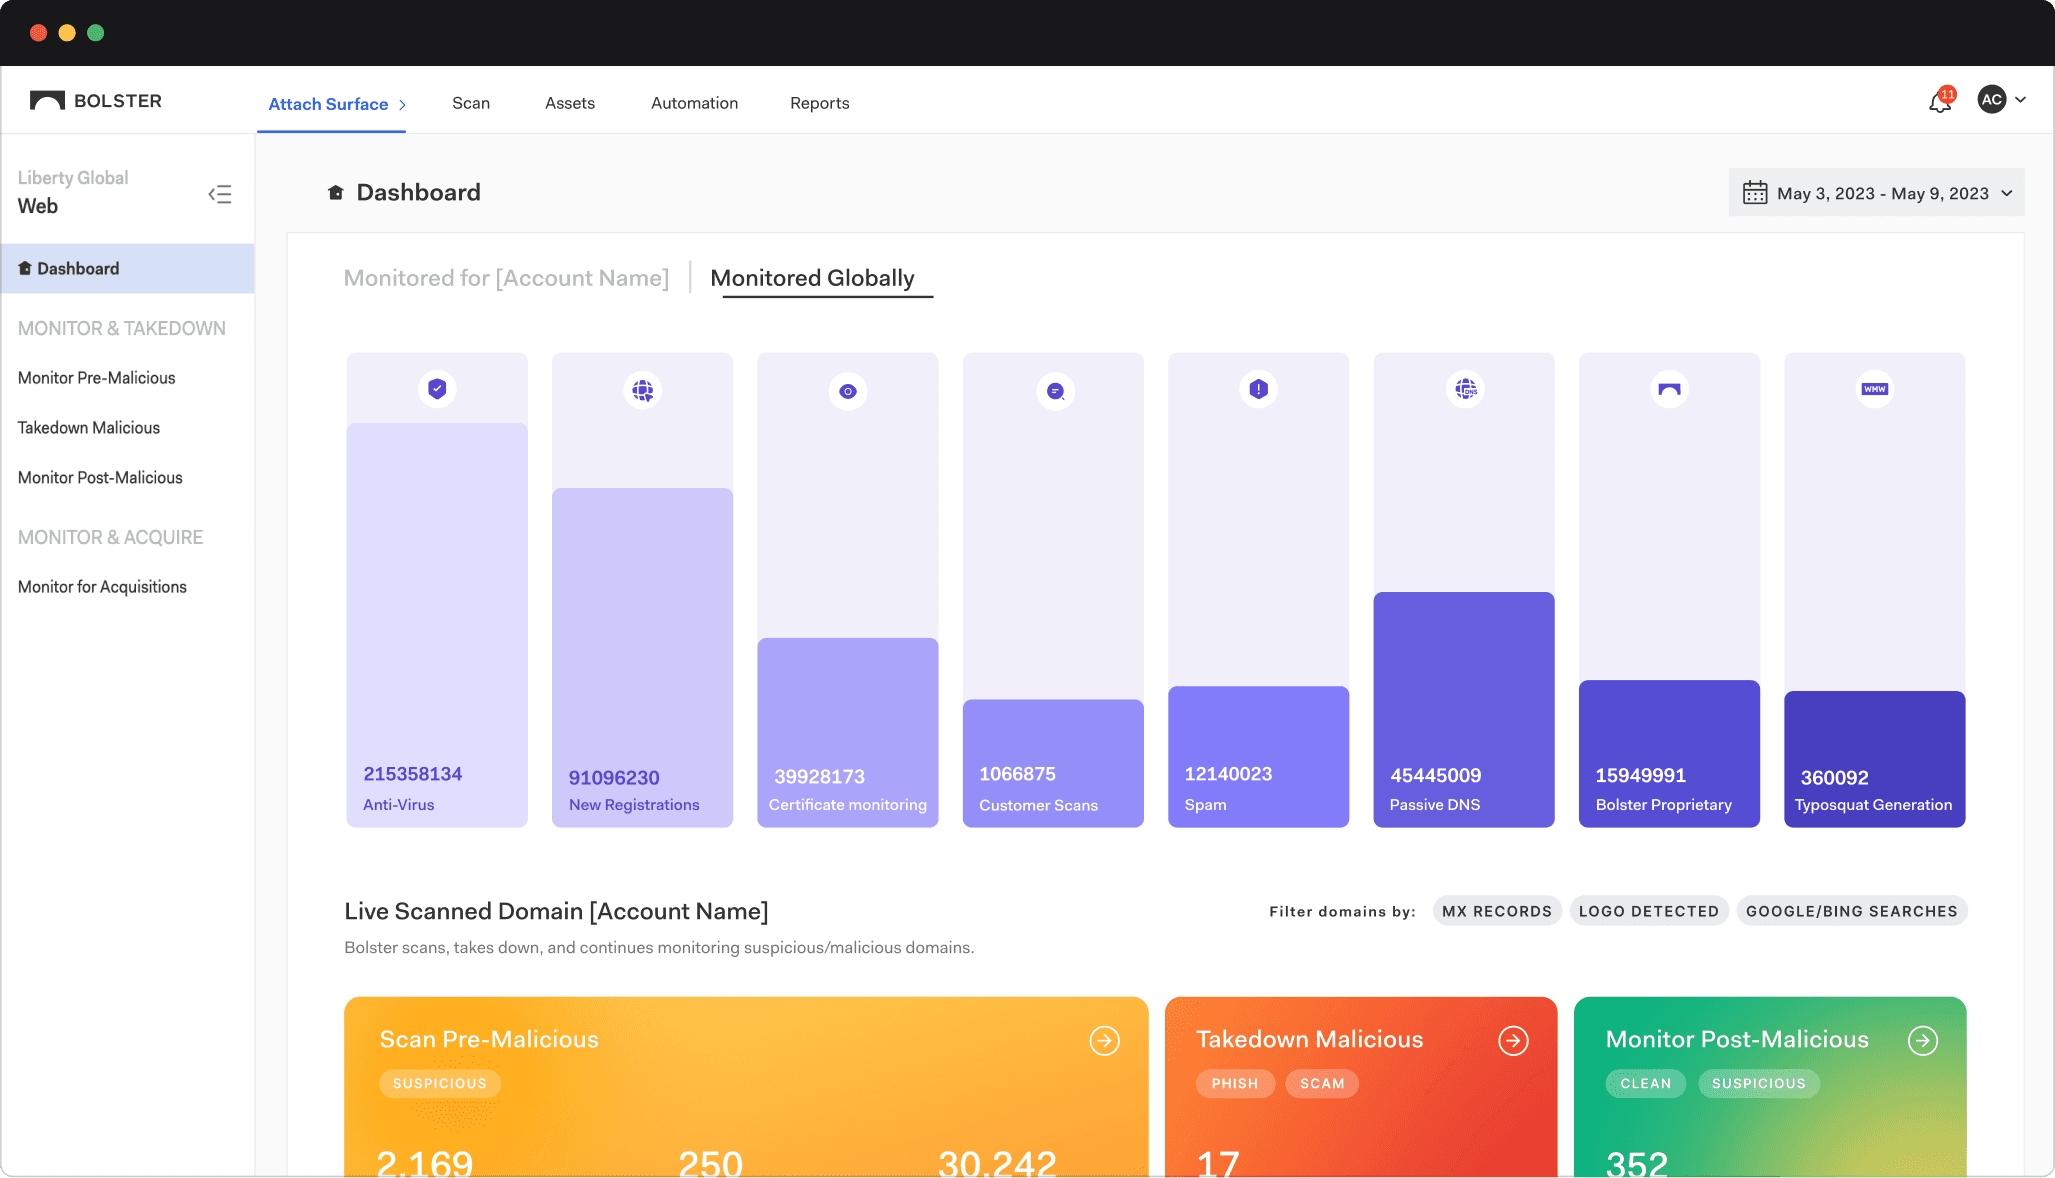The height and width of the screenshot is (1178, 2055).
Task: Open Scan Pre-Malicious arrow icon
Action: pyautogui.click(x=1104, y=1041)
